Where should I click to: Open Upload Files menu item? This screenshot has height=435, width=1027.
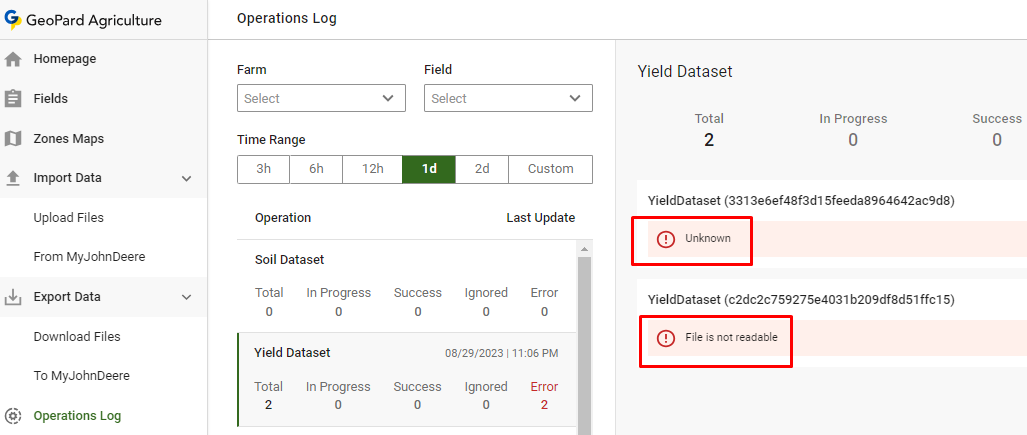coord(69,218)
